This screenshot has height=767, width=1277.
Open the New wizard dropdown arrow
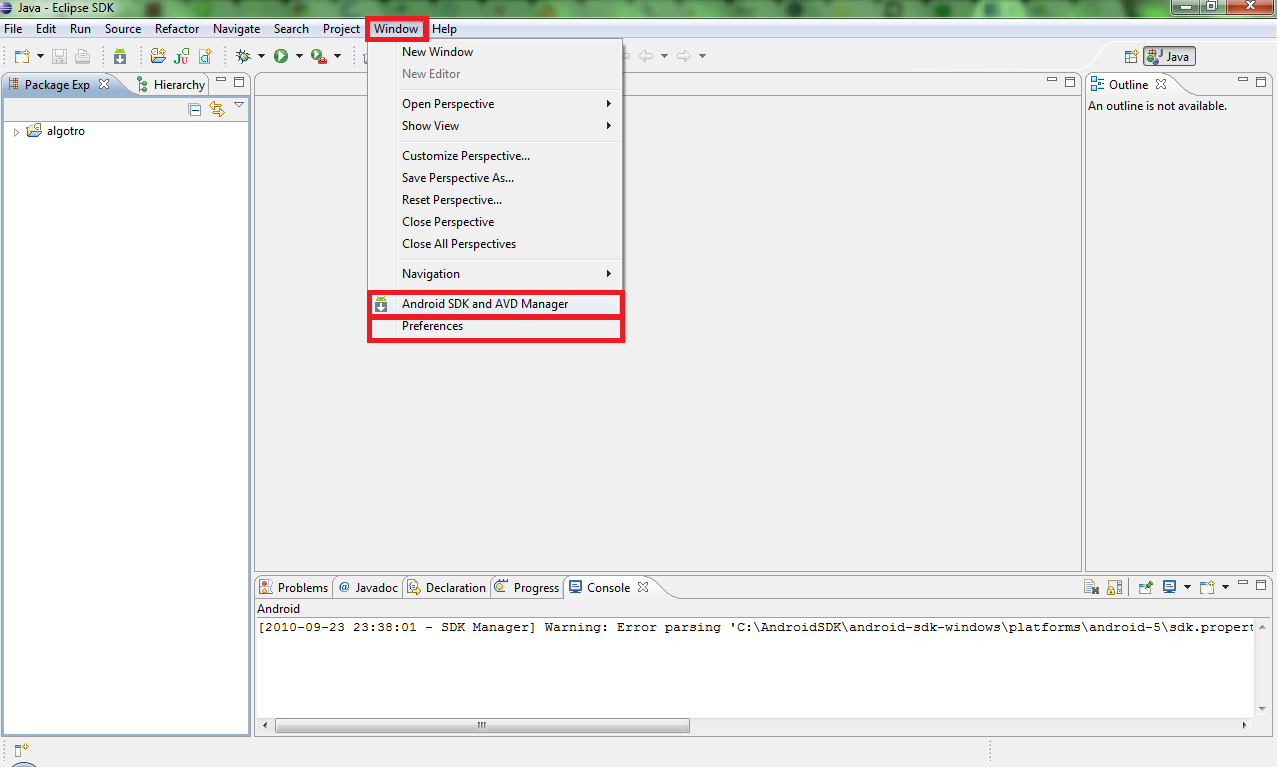pos(40,56)
